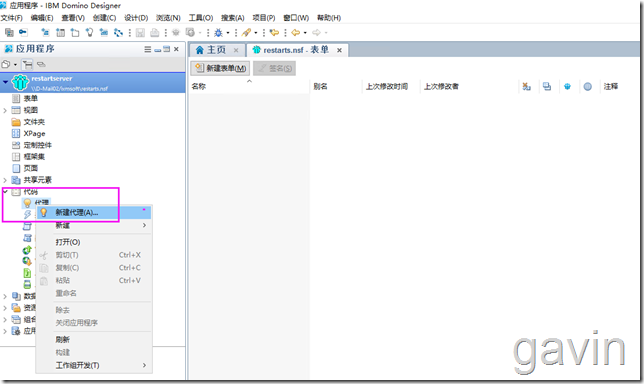Select the 代理 item under 代码
Screen dimensions: 644x384
tap(42, 202)
